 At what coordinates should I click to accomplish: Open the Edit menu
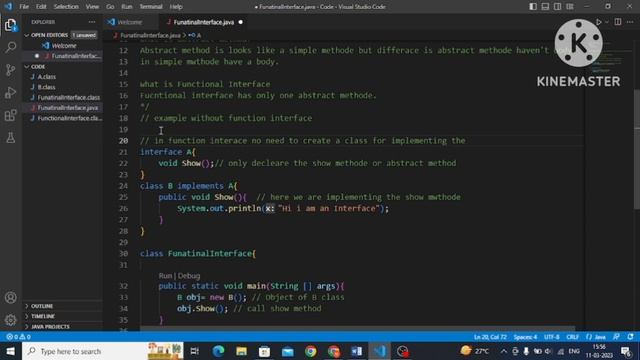tap(41, 7)
